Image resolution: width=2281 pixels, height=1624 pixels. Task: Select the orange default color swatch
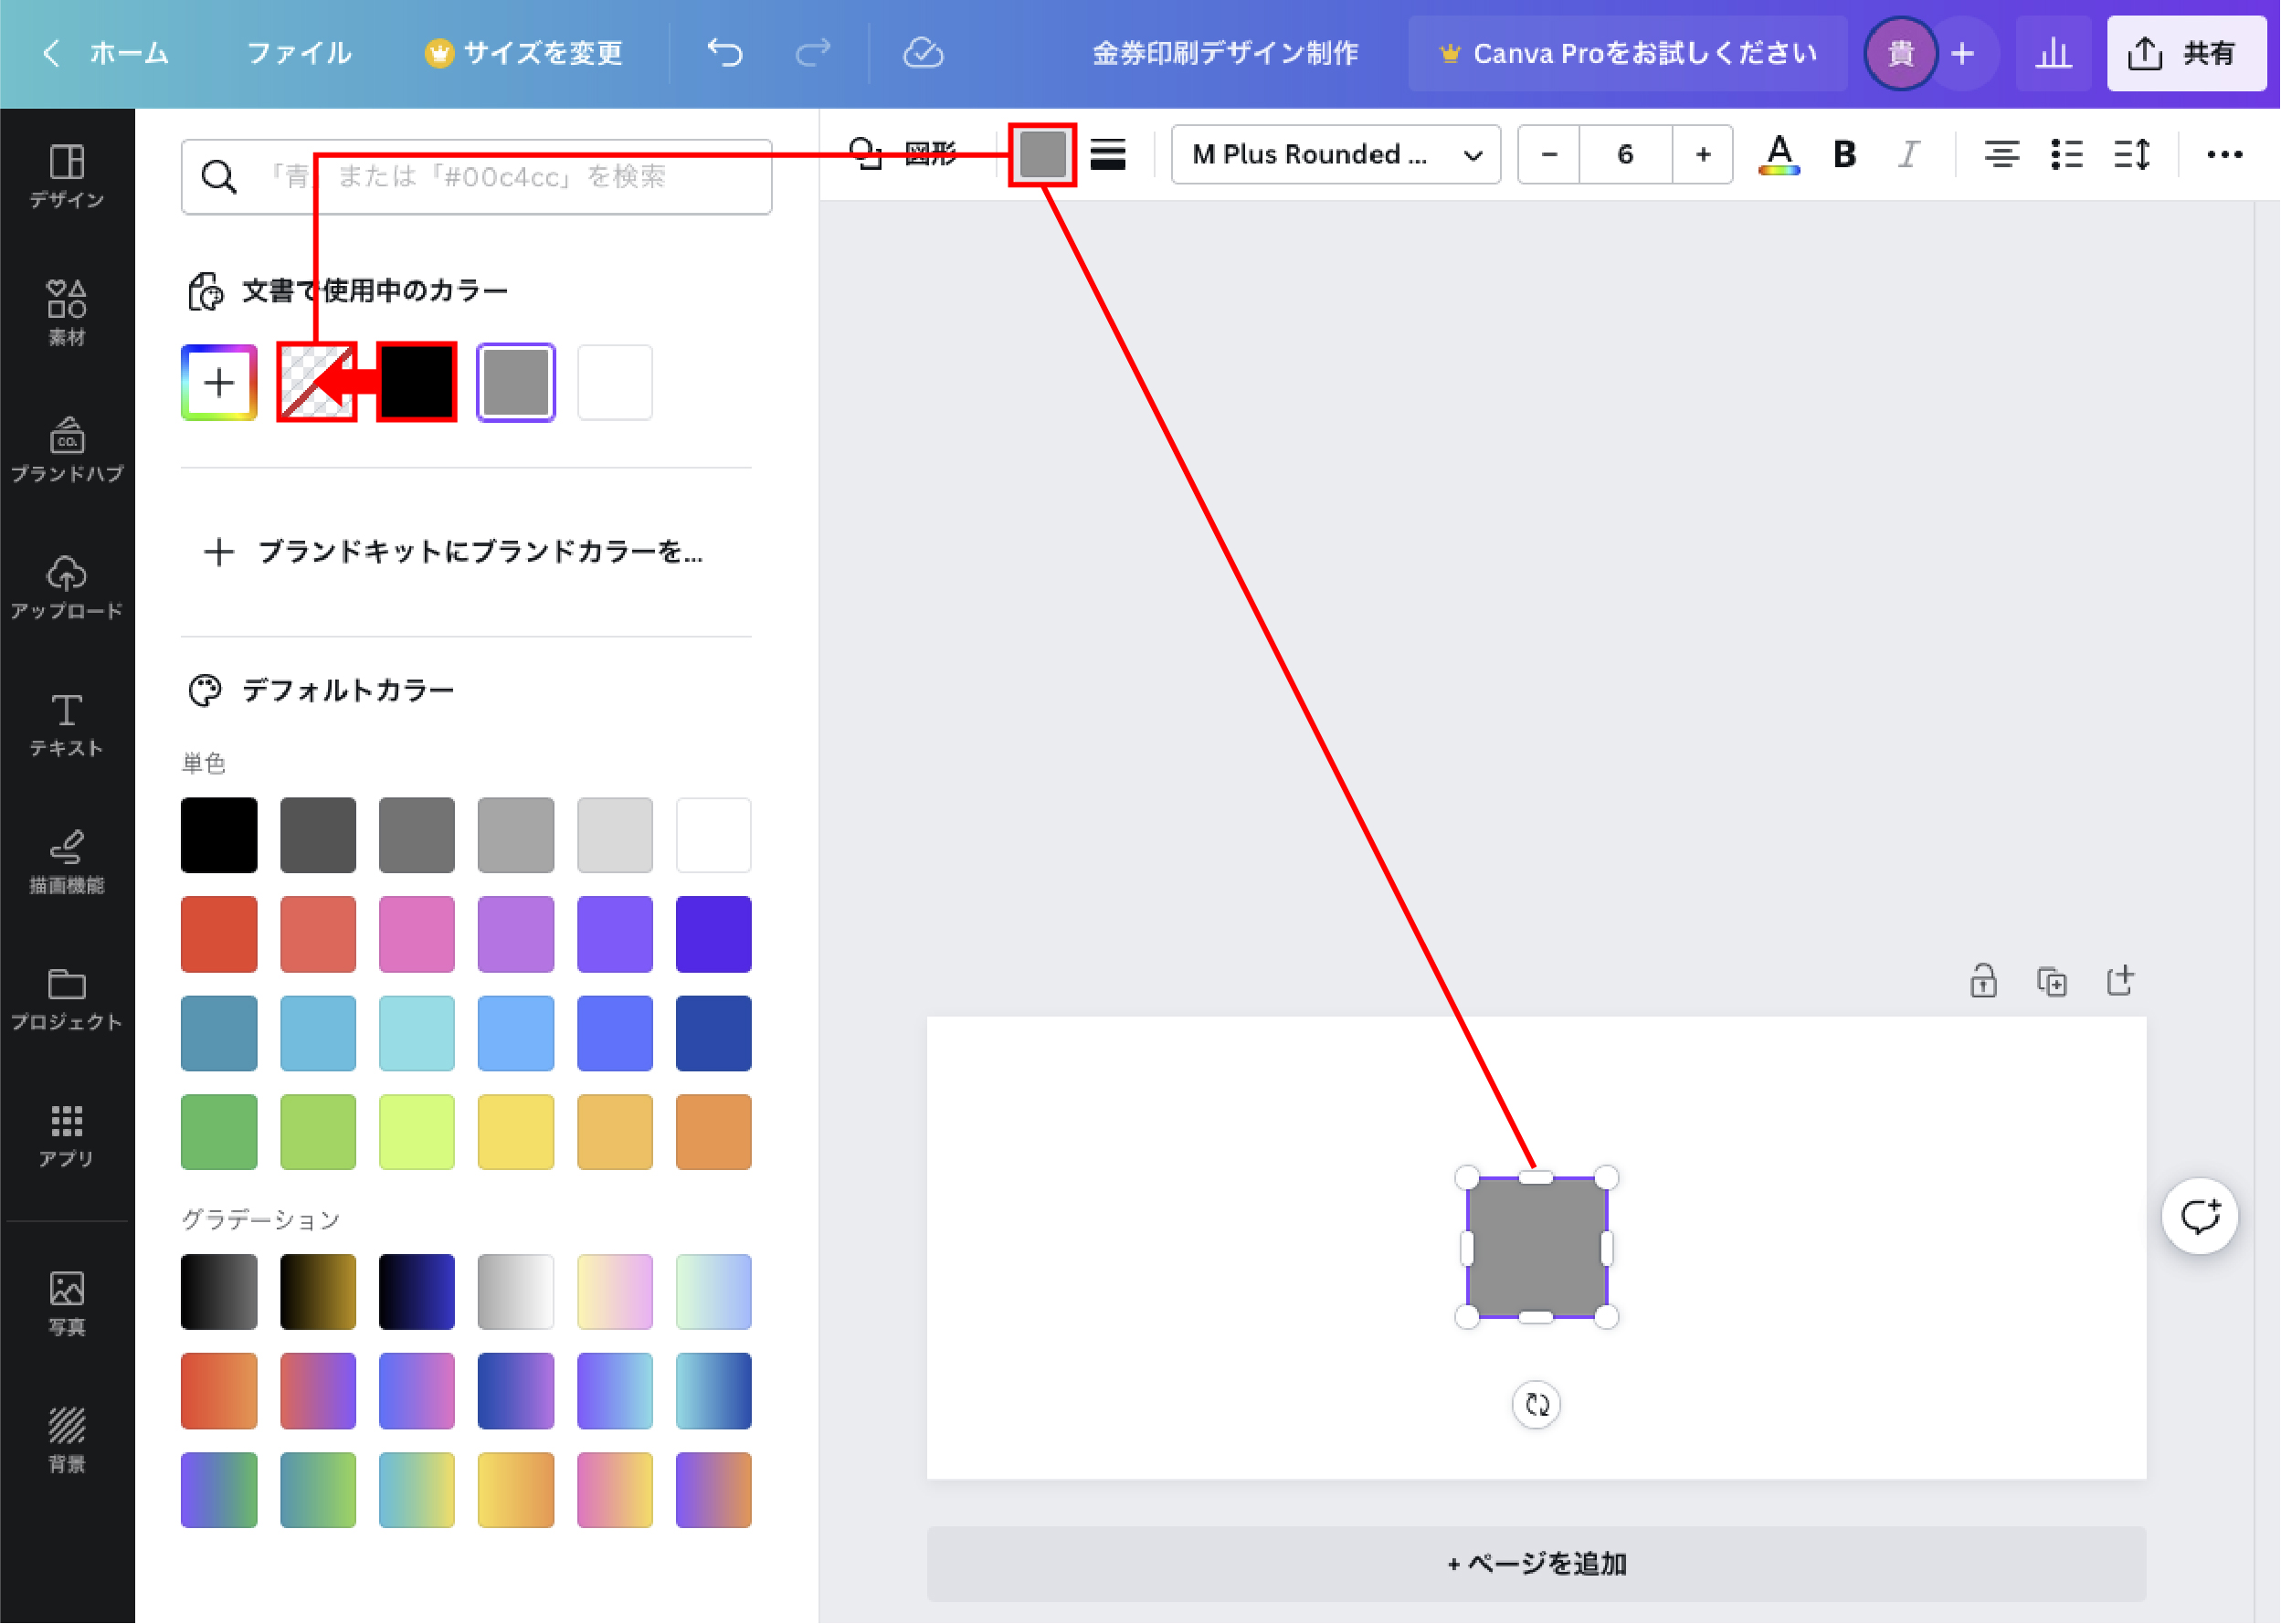[714, 1132]
